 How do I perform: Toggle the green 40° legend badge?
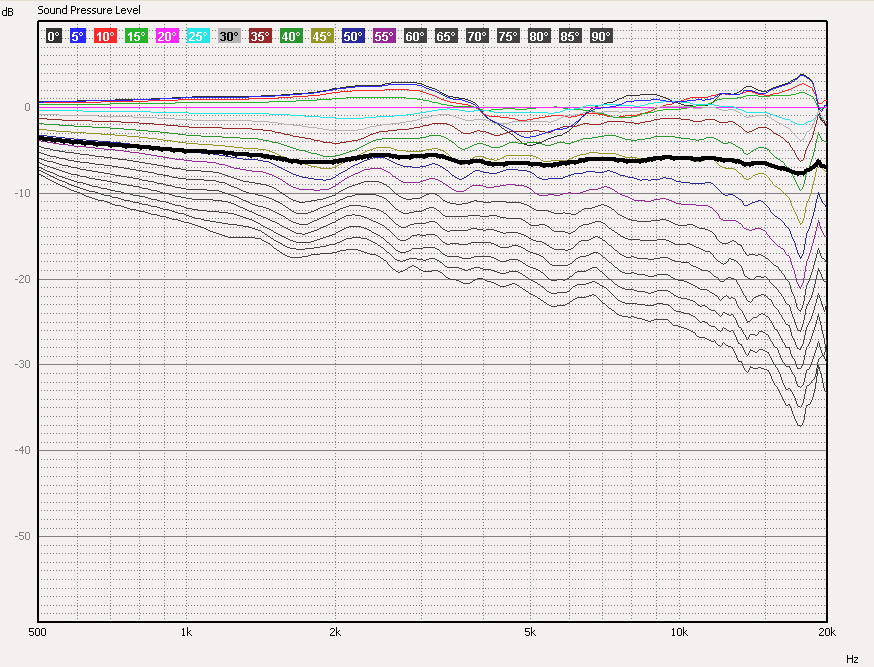coord(291,37)
